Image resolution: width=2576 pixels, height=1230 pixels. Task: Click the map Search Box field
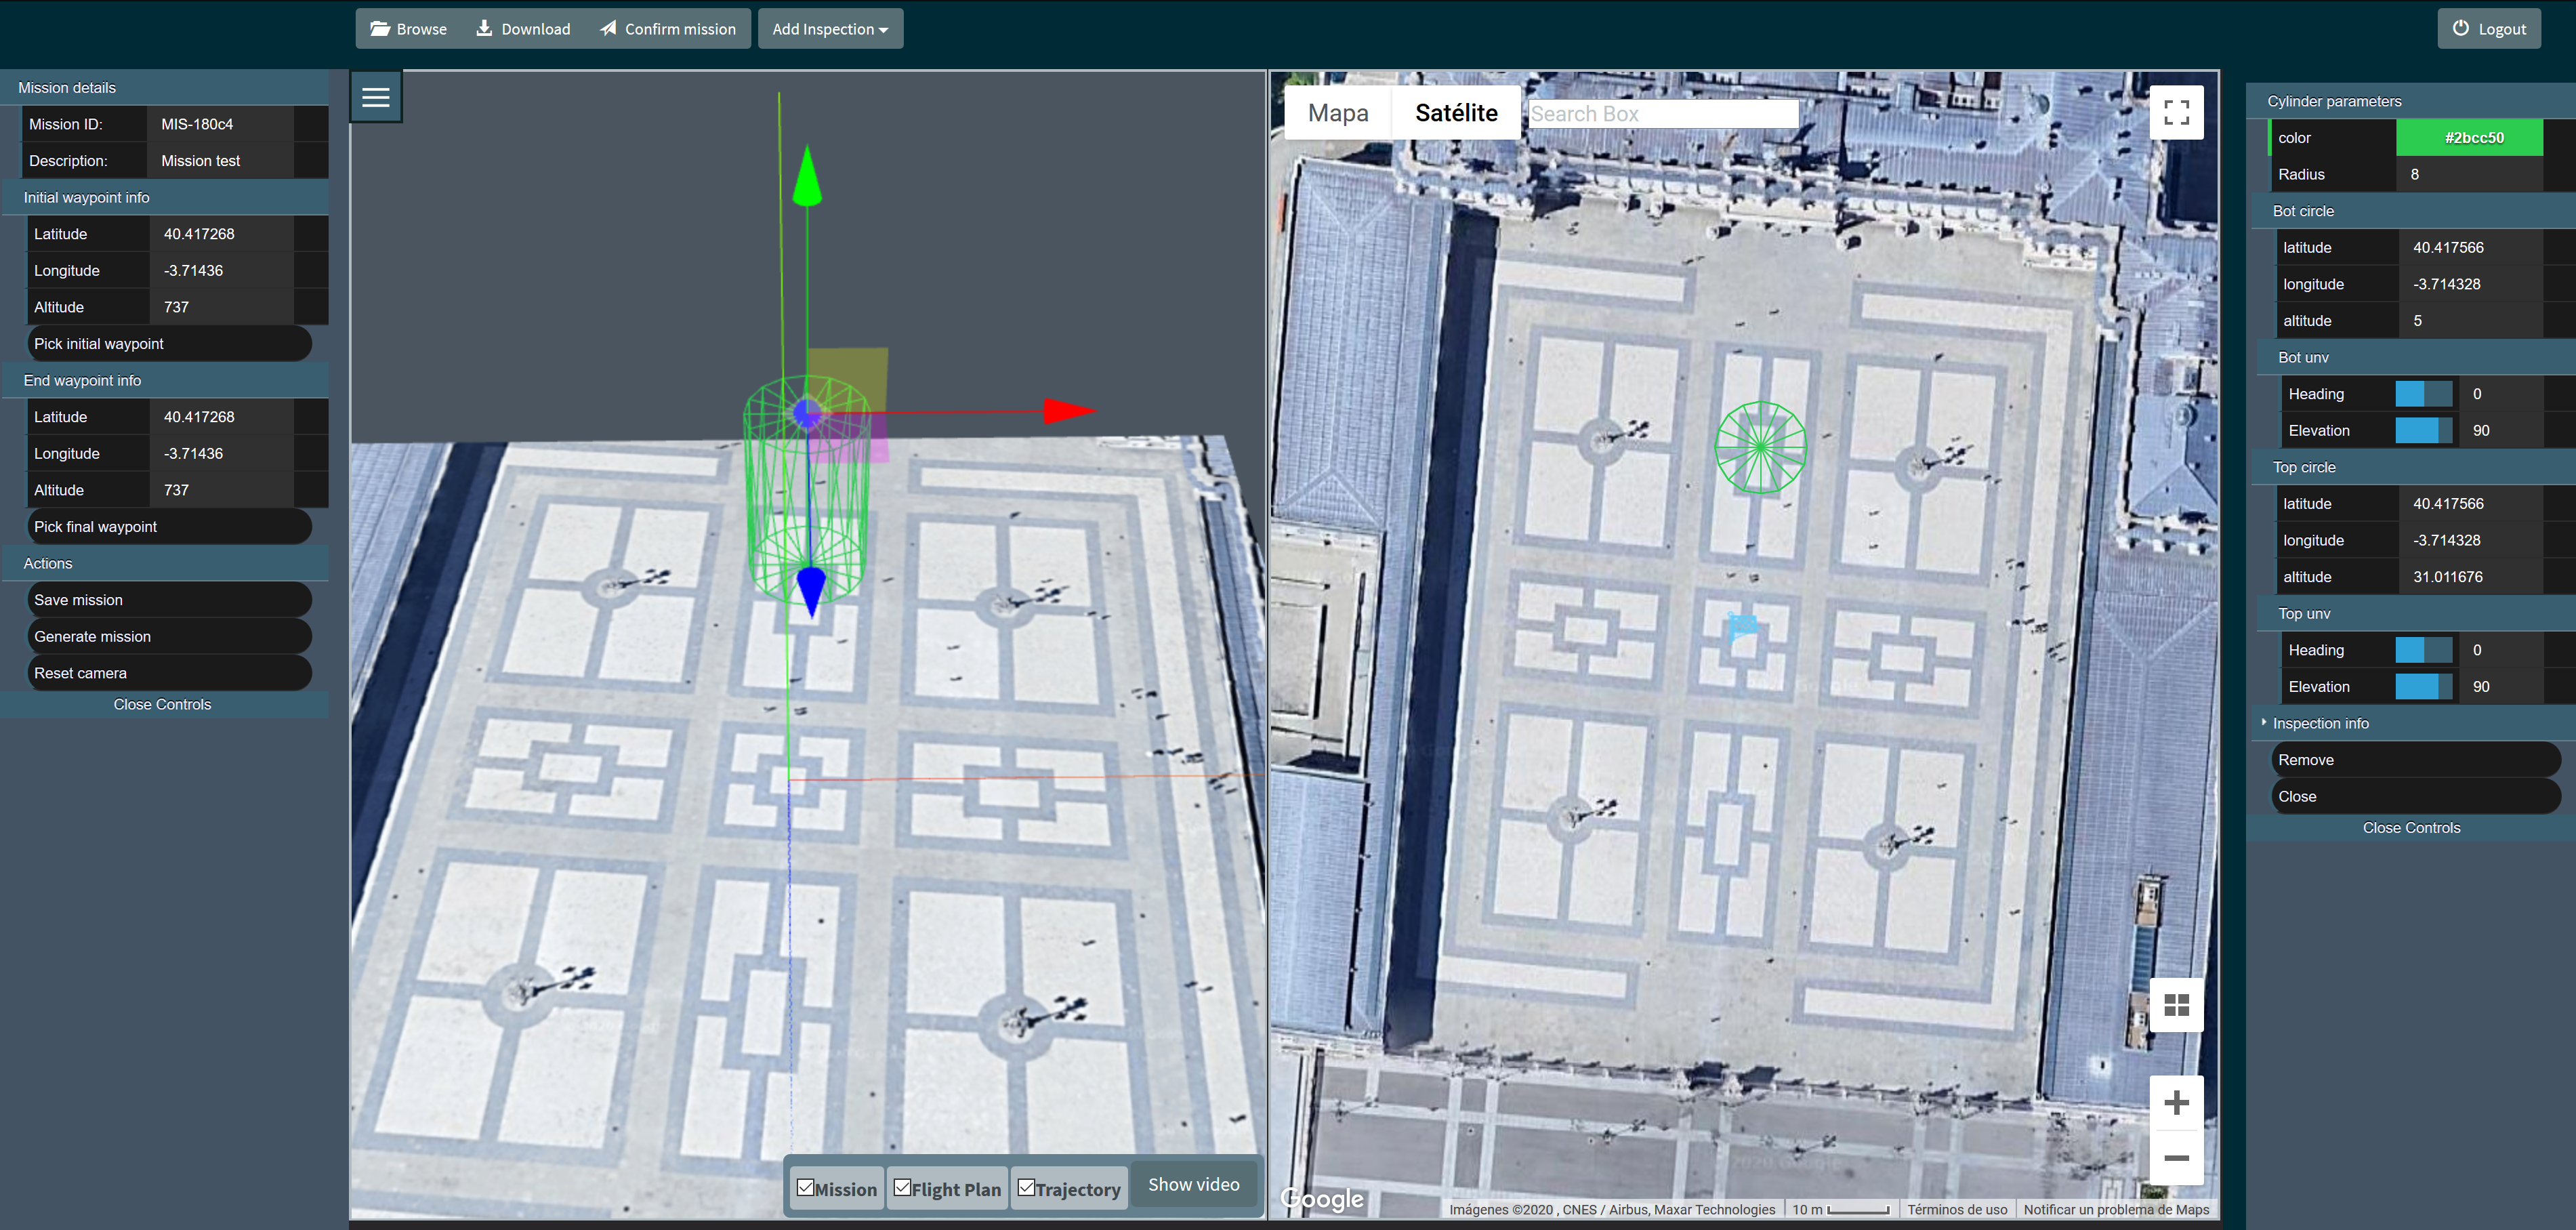click(x=1663, y=114)
